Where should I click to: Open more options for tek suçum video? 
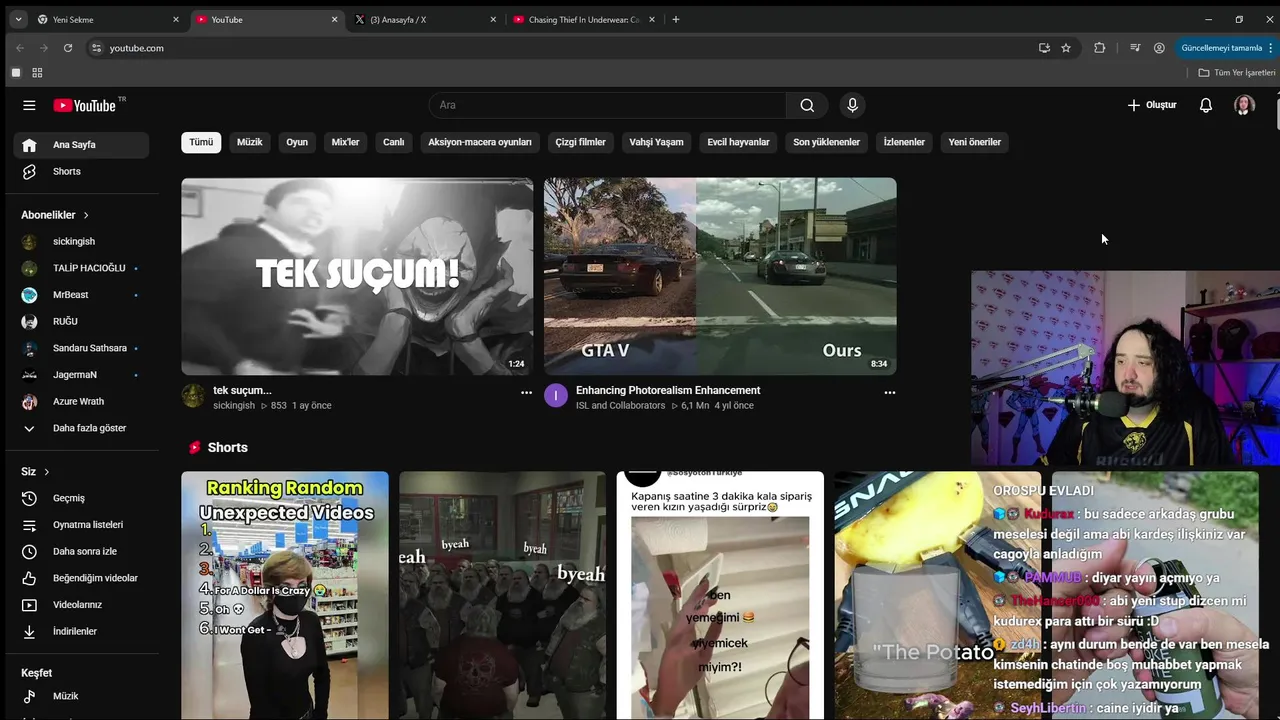pyautogui.click(x=526, y=393)
